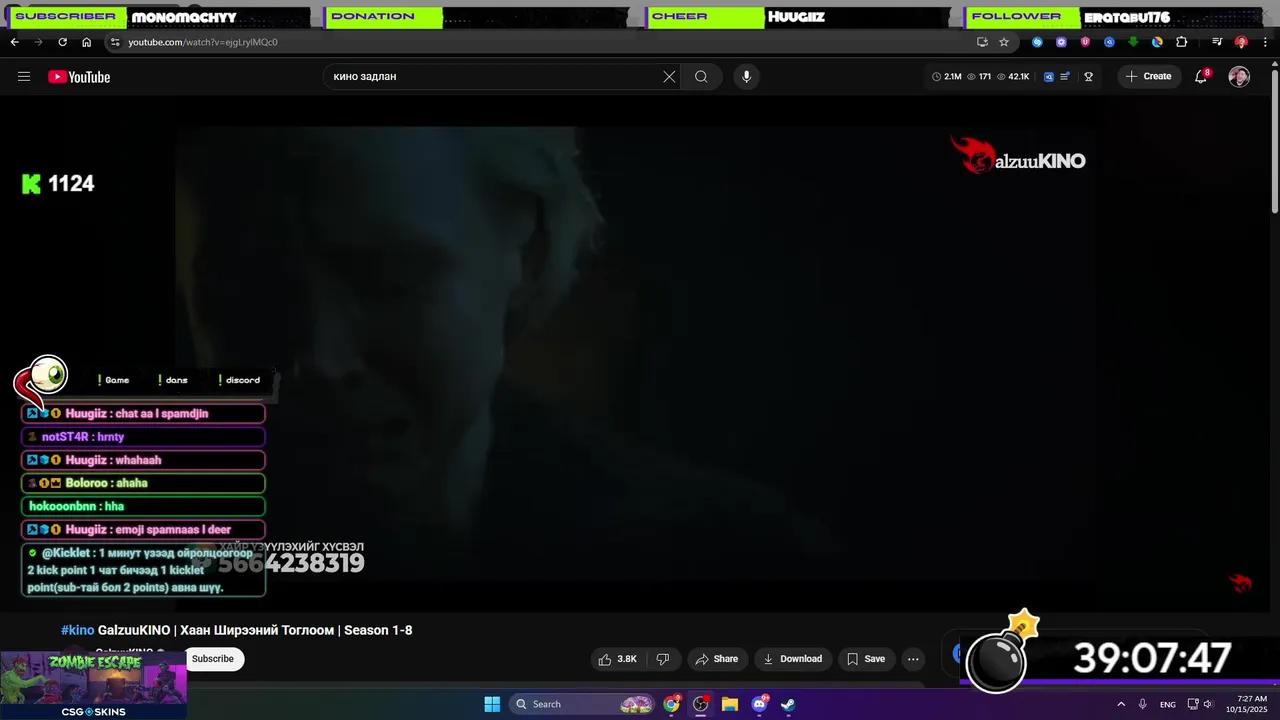
Task: Open the trophy icon in YouTube header
Action: pos(1088,76)
